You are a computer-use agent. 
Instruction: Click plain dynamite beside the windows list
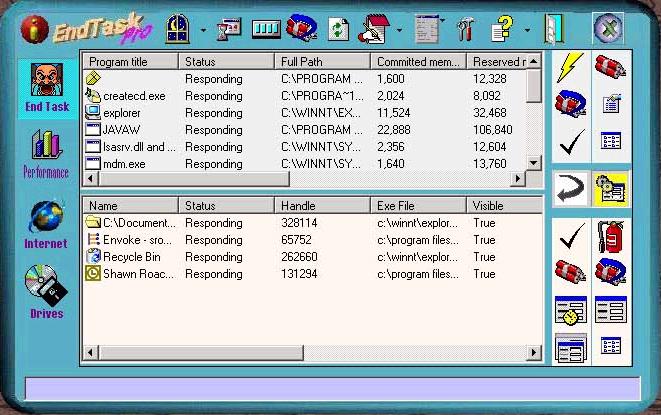point(570,272)
